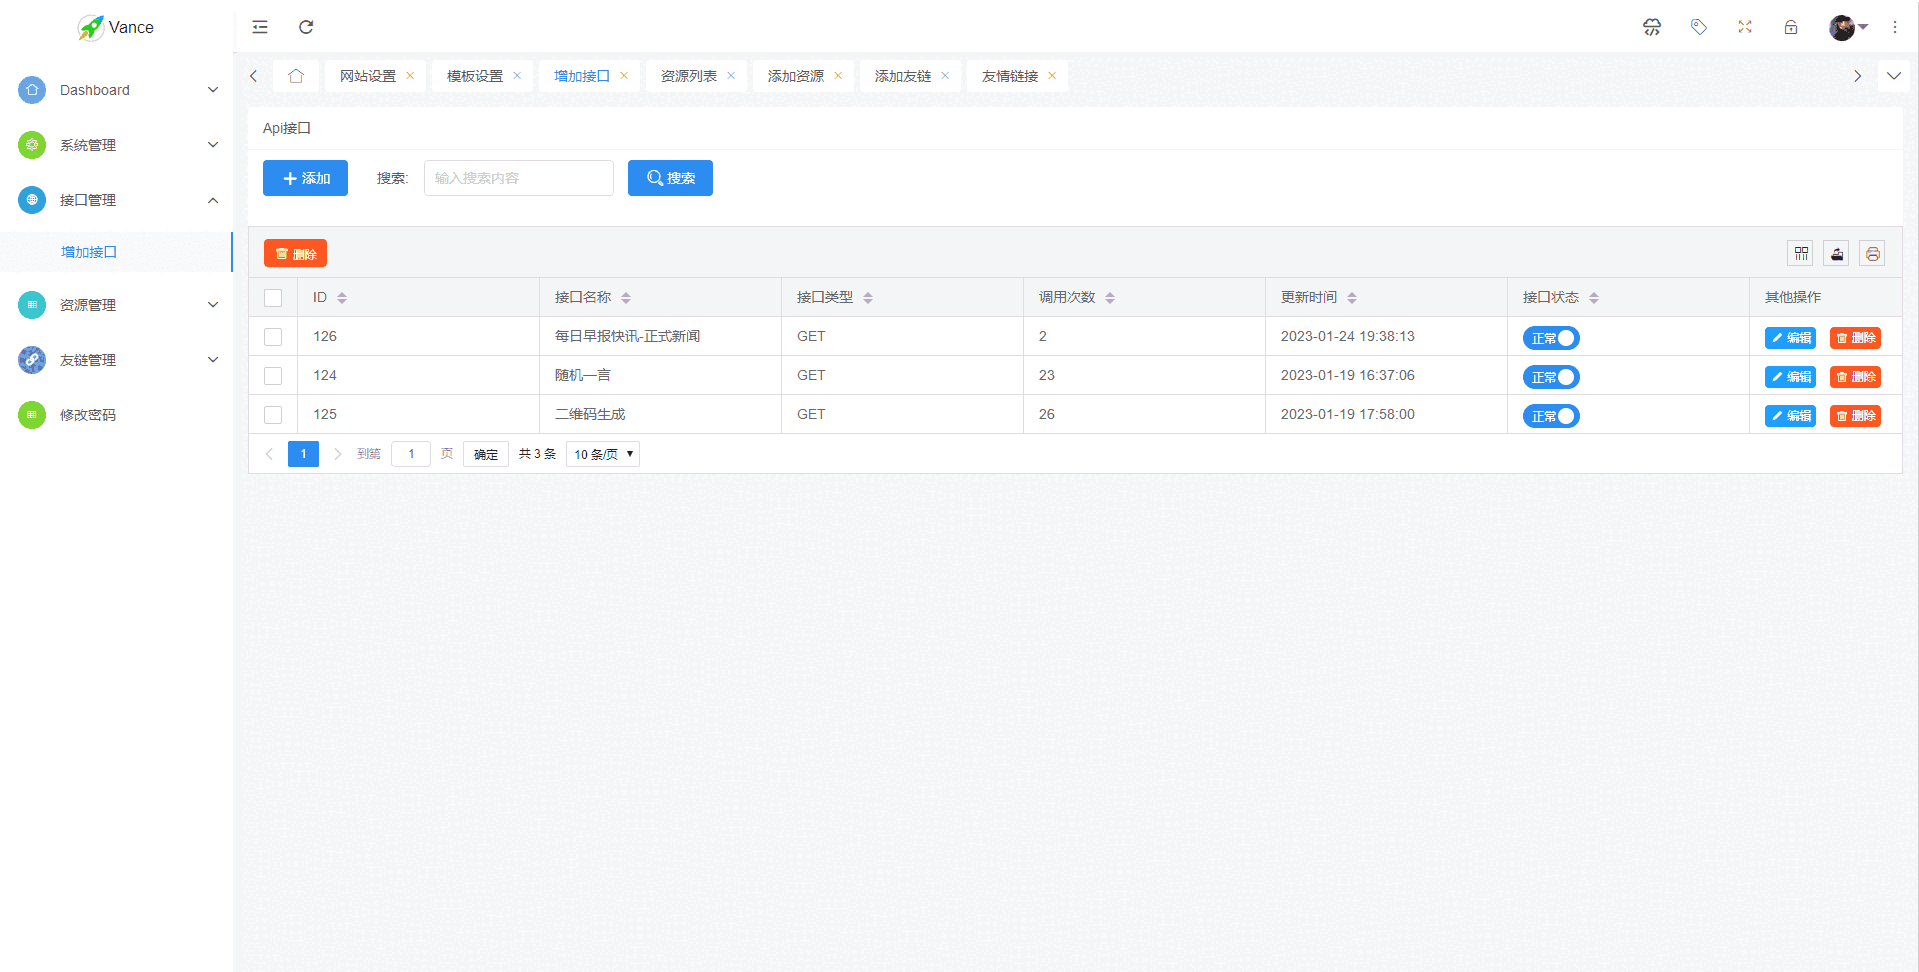Toggle status switch for 随机一言 row

(x=1550, y=377)
